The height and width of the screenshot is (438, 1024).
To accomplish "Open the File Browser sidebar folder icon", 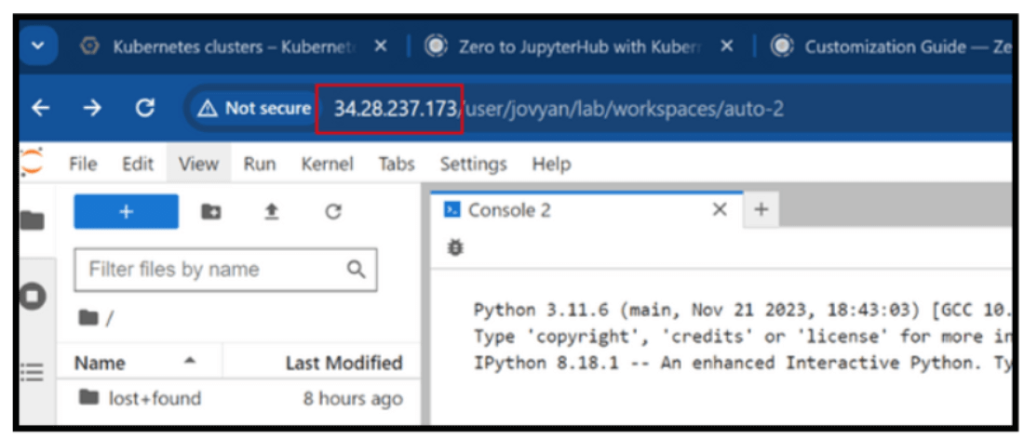I will [x=31, y=221].
